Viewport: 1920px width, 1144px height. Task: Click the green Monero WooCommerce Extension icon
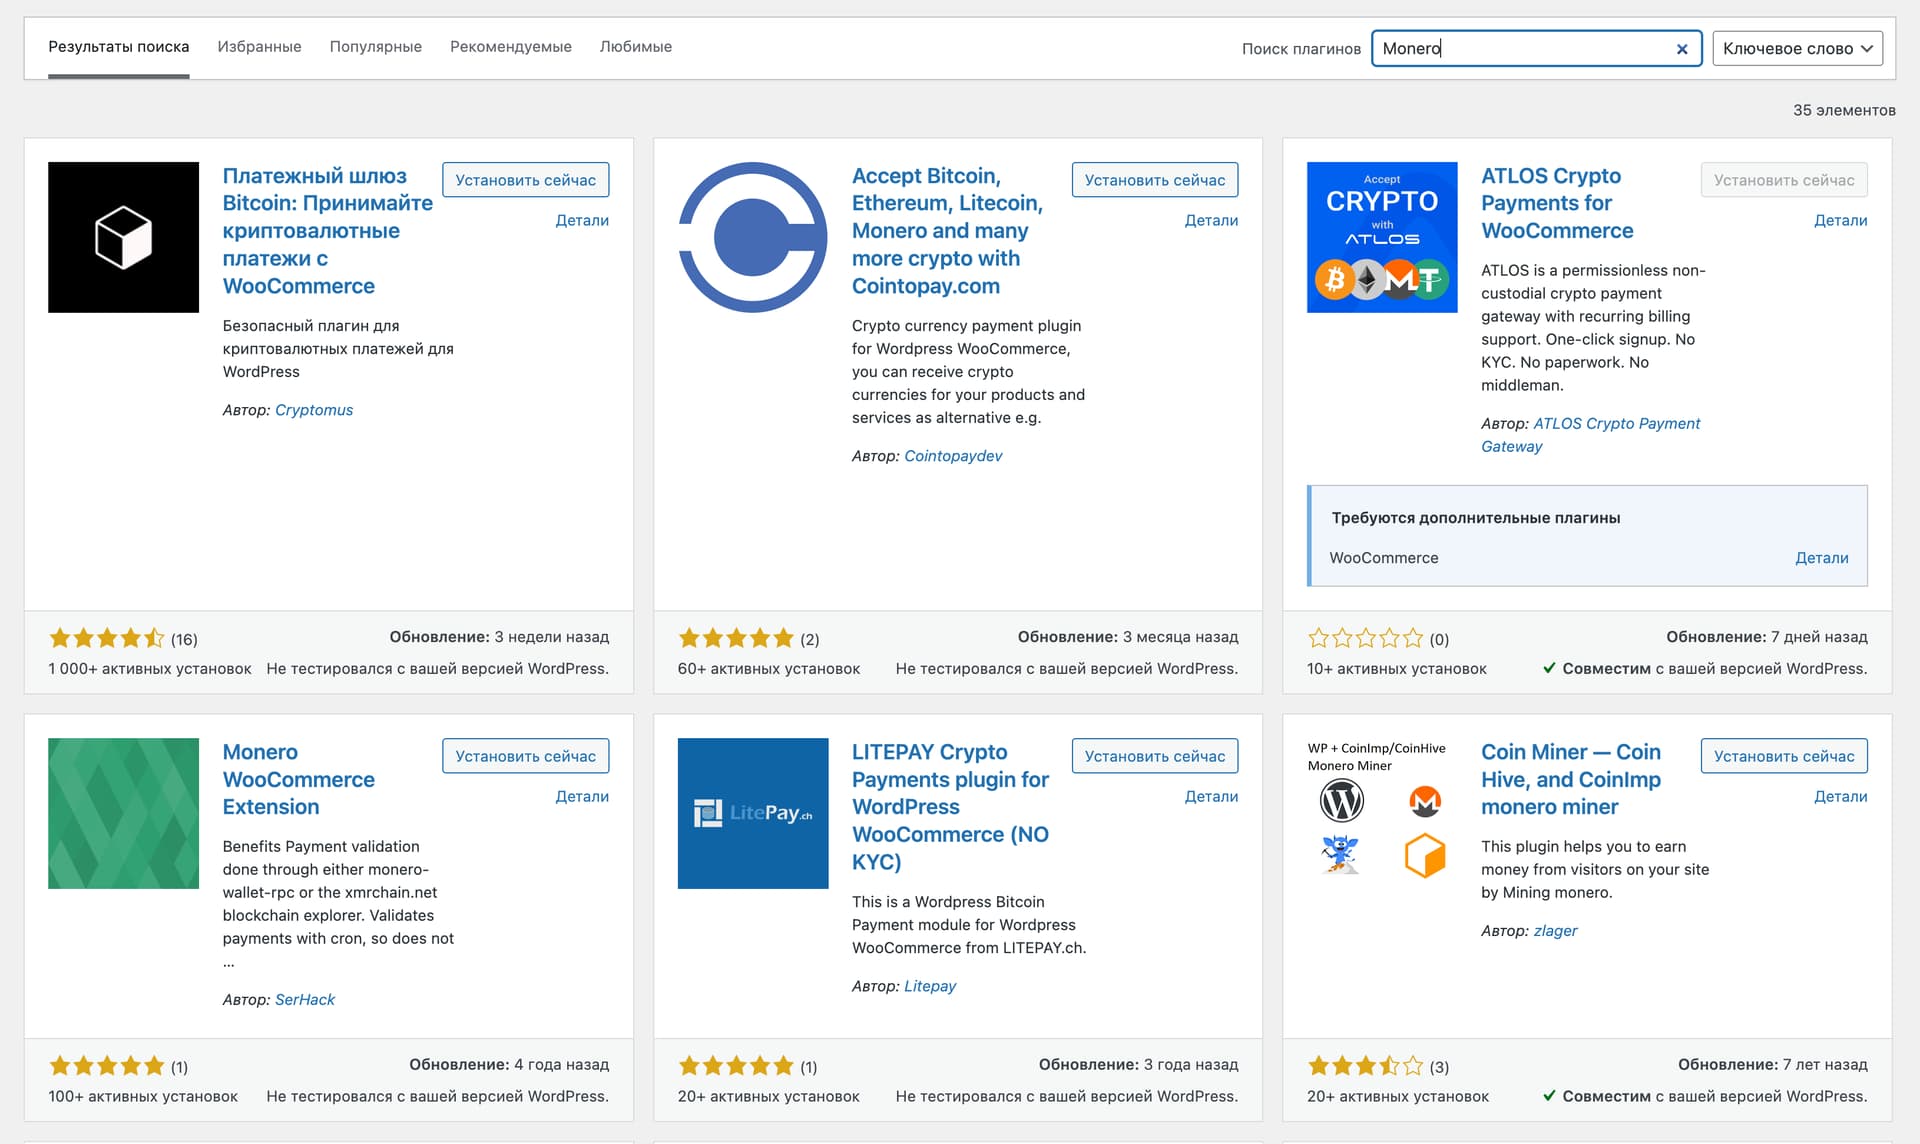click(123, 813)
